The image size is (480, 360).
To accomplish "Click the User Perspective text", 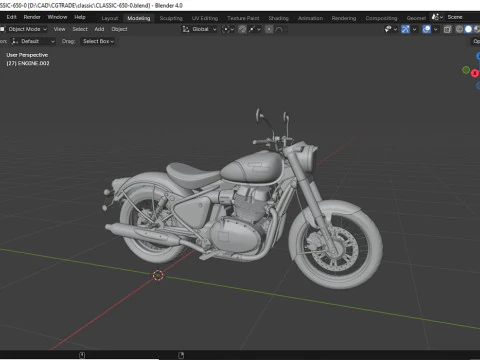I will [x=27, y=55].
